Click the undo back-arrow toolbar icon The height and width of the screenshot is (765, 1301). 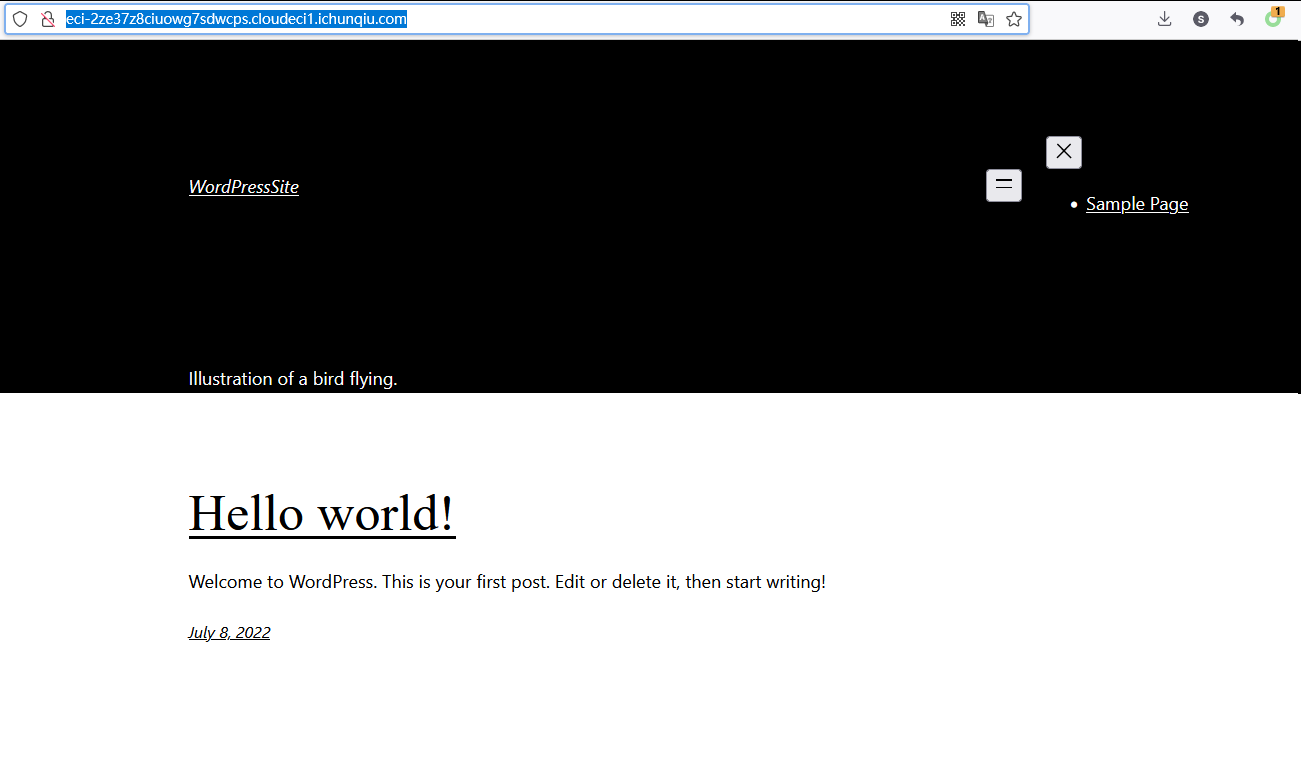1237,19
